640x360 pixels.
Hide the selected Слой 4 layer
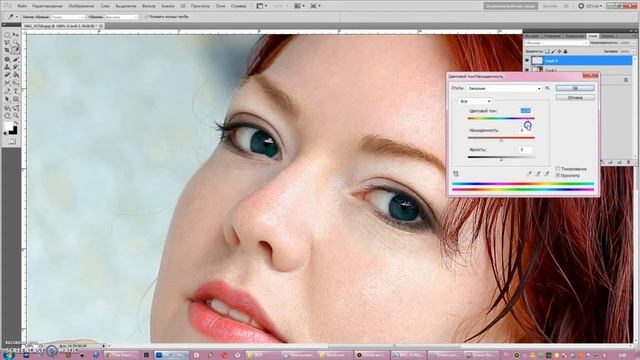[x=527, y=61]
